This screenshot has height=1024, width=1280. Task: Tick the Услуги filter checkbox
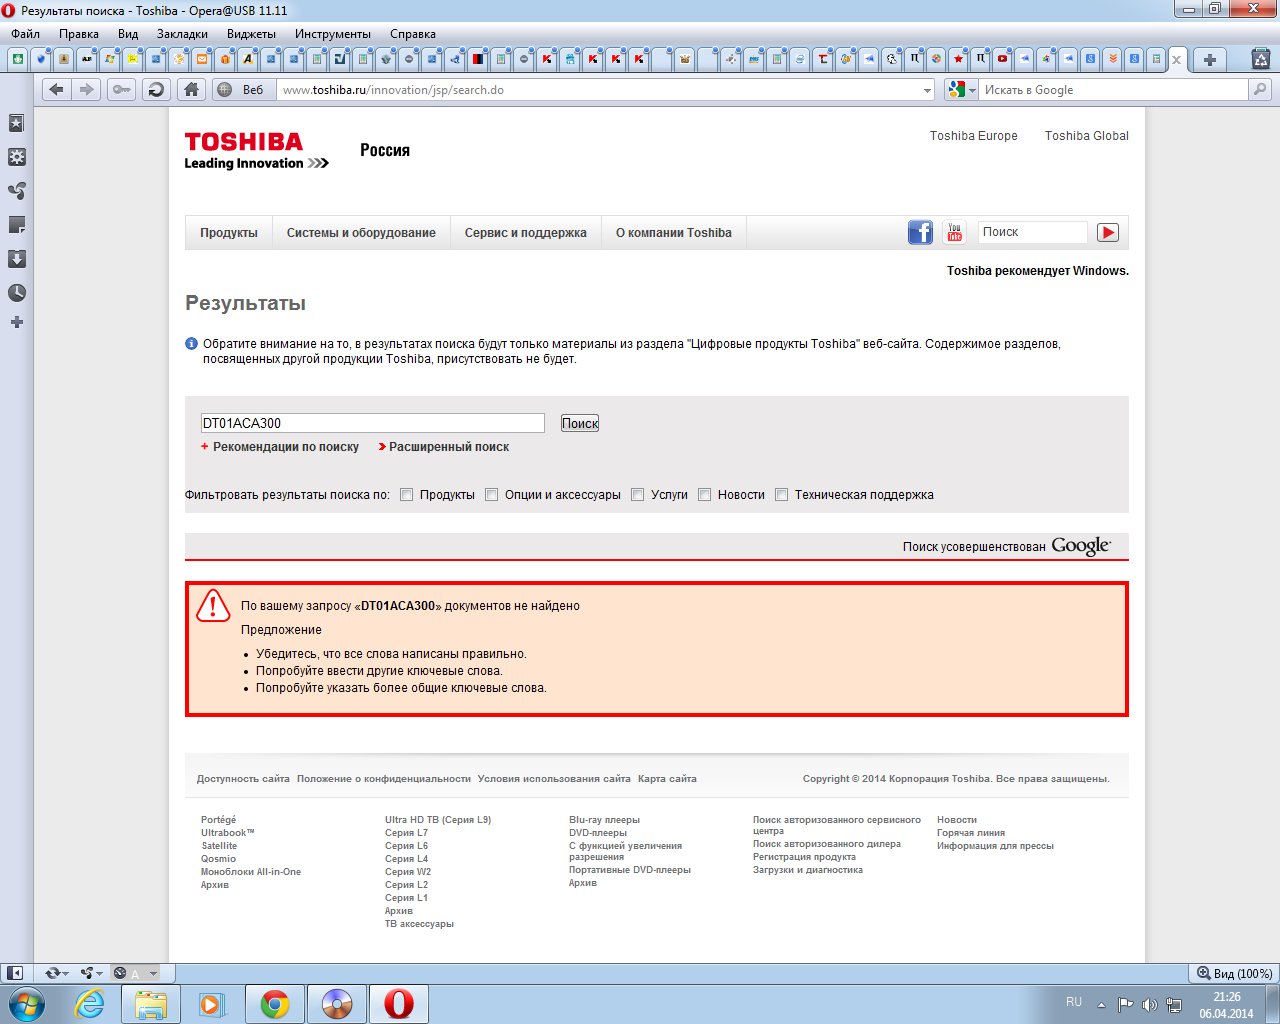(x=638, y=495)
